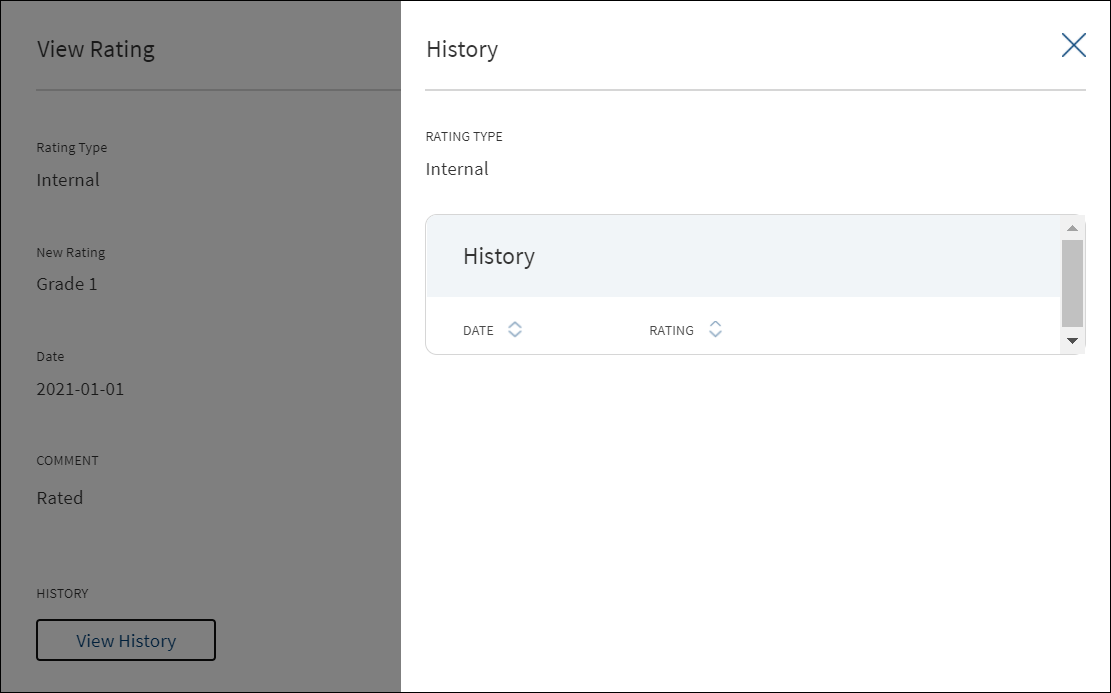Click the RATING TYPE label in History panel

click(x=464, y=136)
